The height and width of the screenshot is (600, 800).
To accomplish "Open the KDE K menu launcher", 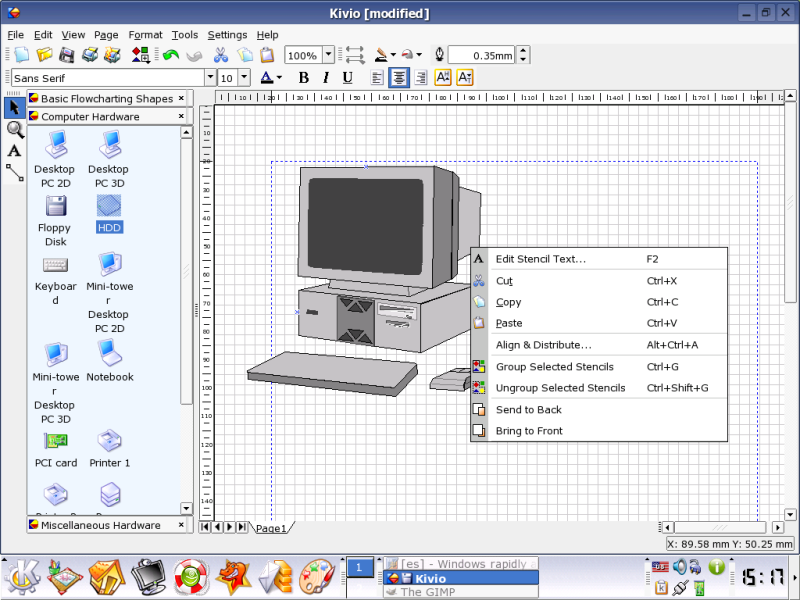I will (x=22, y=577).
